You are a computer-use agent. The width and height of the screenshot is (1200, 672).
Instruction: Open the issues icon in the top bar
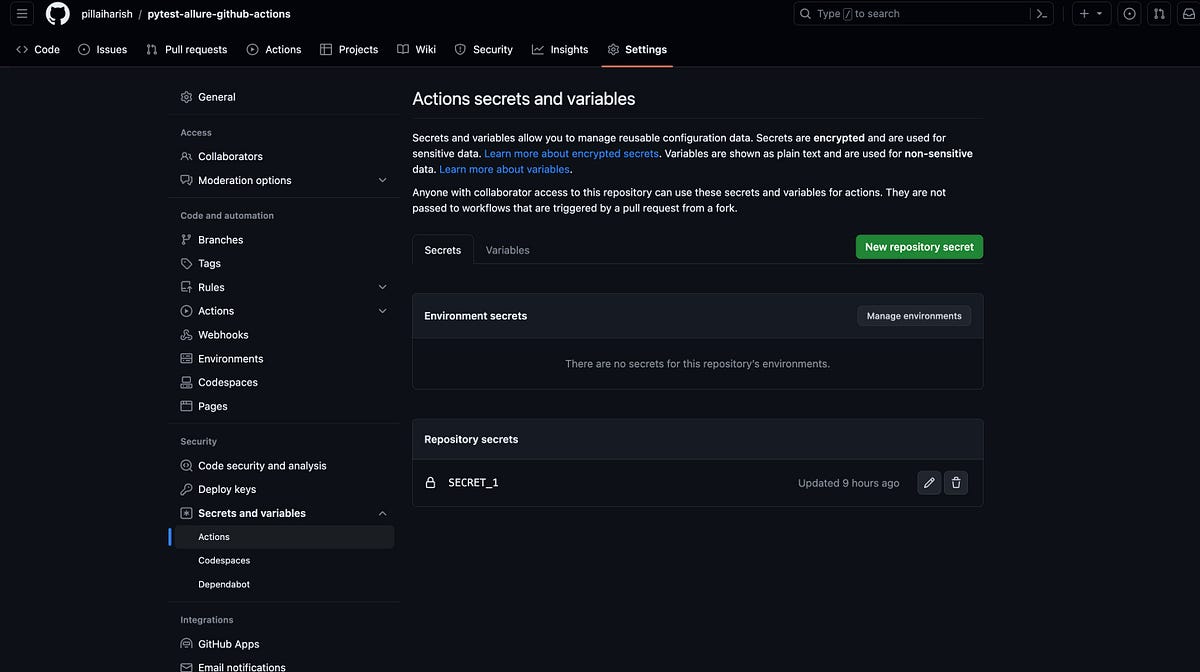(1128, 13)
